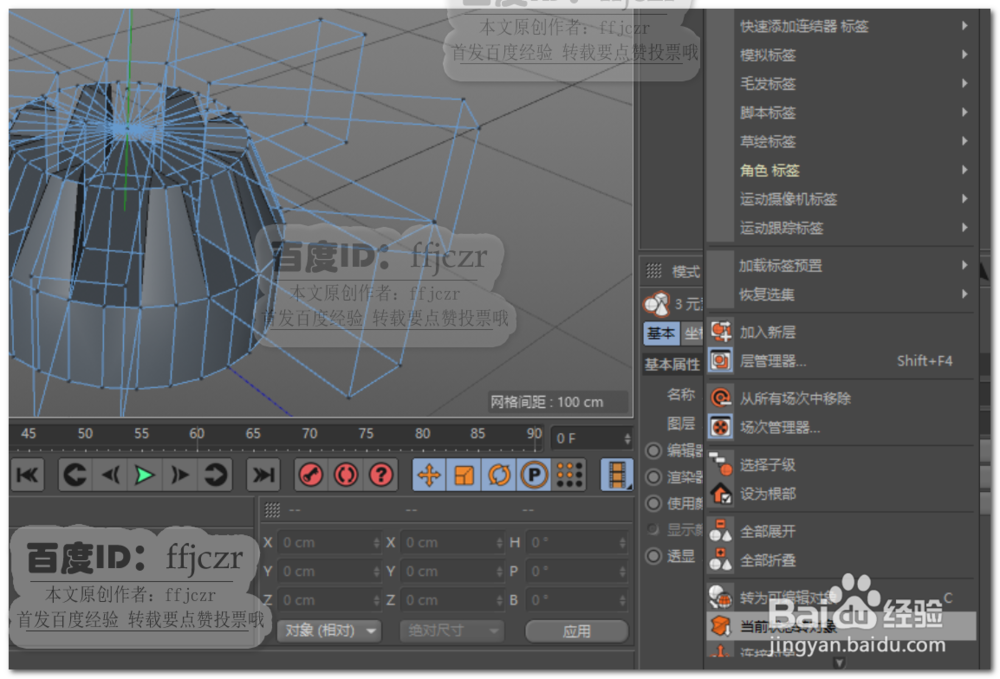Click the 0 F current frame field
Viewport: 1000px width, 679px height.
(592, 438)
